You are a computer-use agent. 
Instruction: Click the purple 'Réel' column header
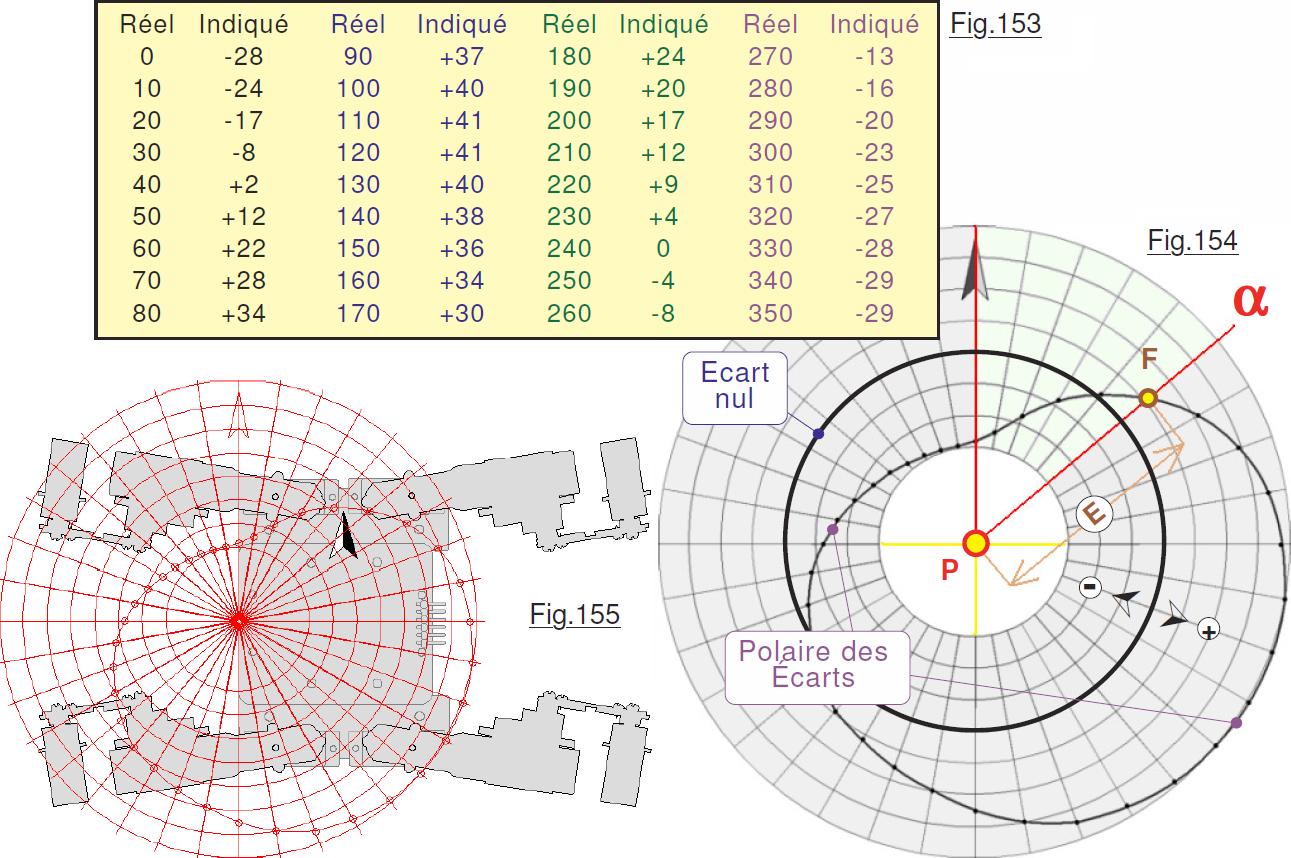(770, 24)
